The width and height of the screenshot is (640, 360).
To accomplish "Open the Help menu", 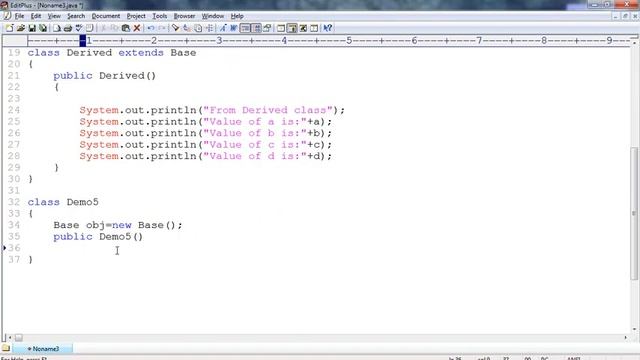I will (x=237, y=16).
